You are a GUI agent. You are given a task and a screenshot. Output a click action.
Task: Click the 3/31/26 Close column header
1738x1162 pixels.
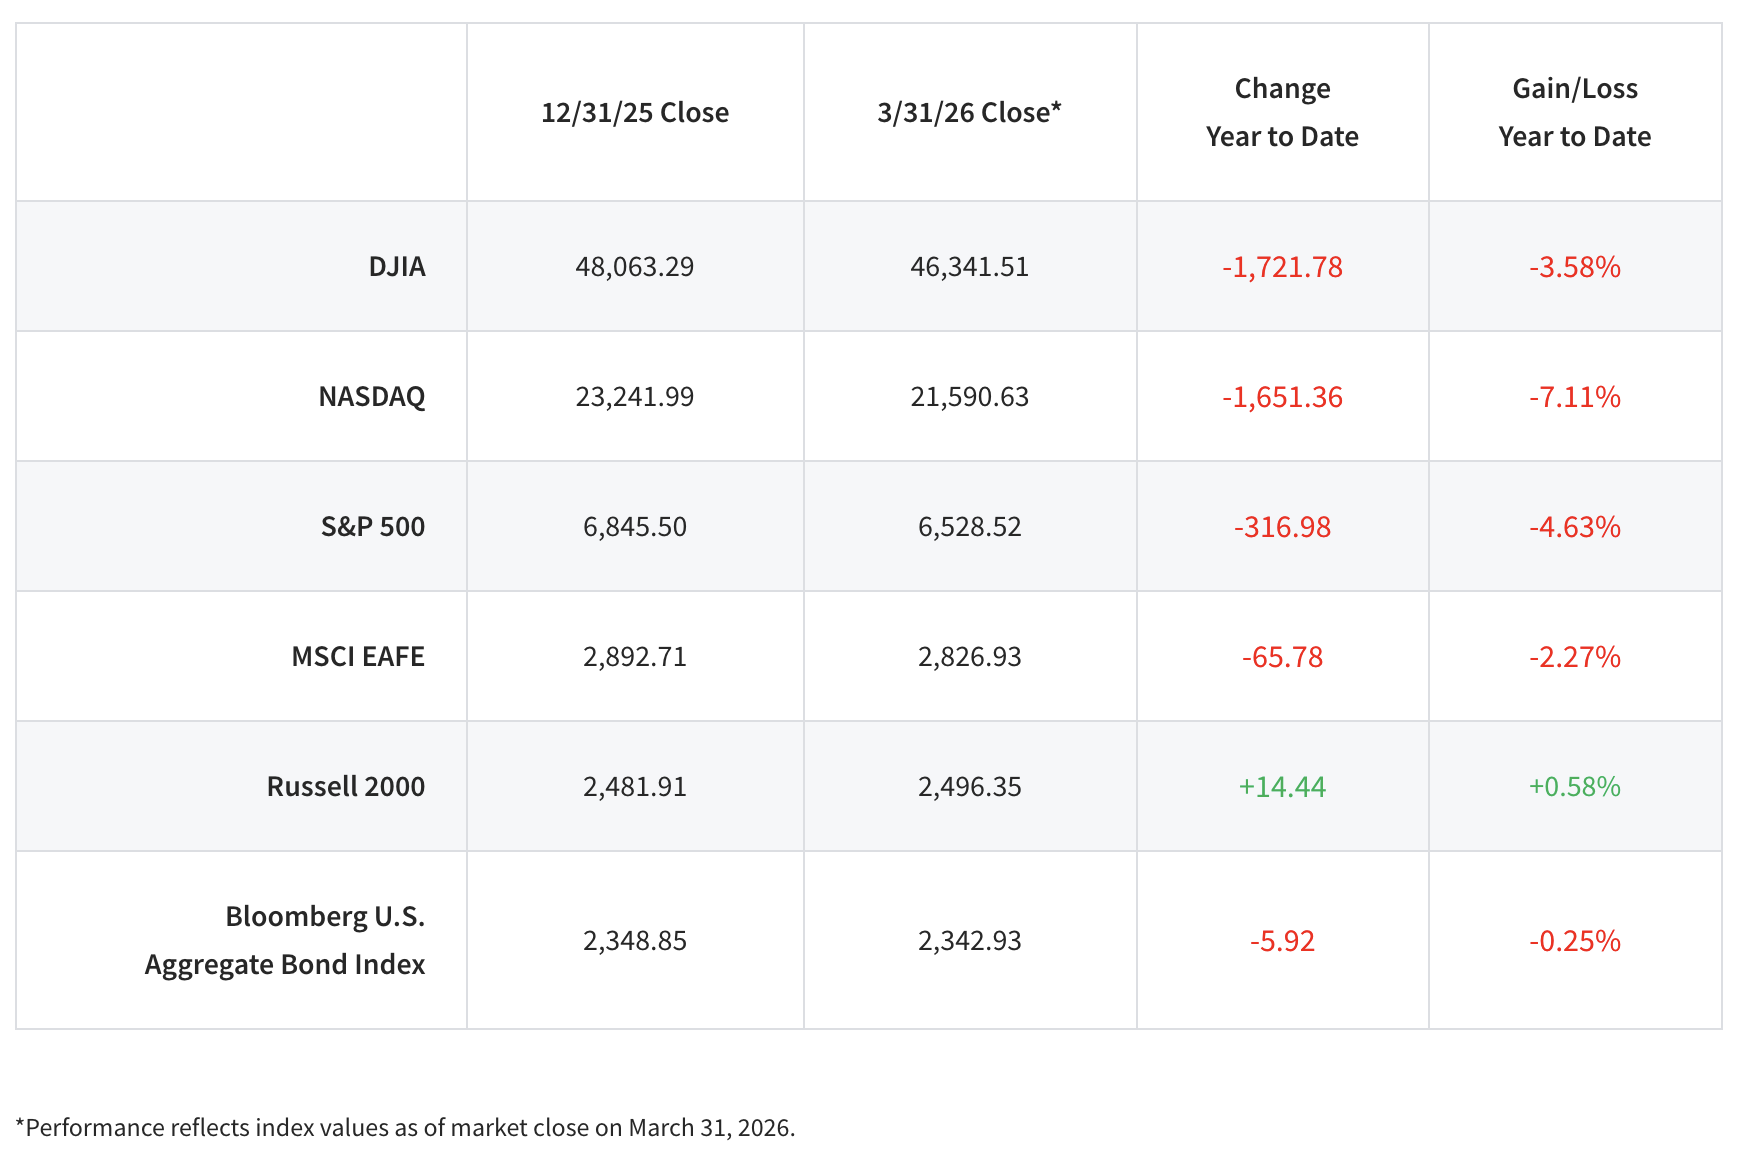pos(968,113)
